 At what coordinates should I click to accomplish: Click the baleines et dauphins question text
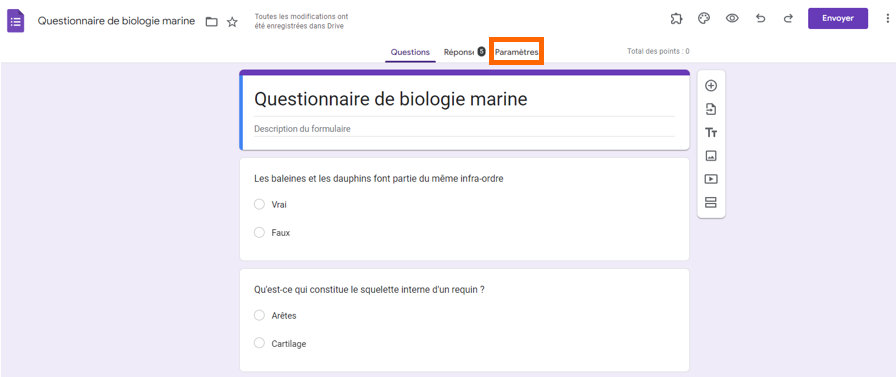(x=378, y=179)
